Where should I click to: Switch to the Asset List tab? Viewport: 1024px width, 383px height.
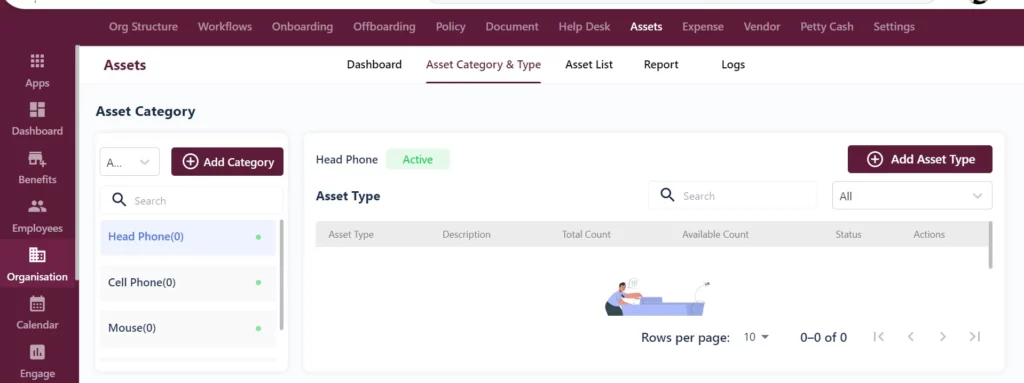589,65
